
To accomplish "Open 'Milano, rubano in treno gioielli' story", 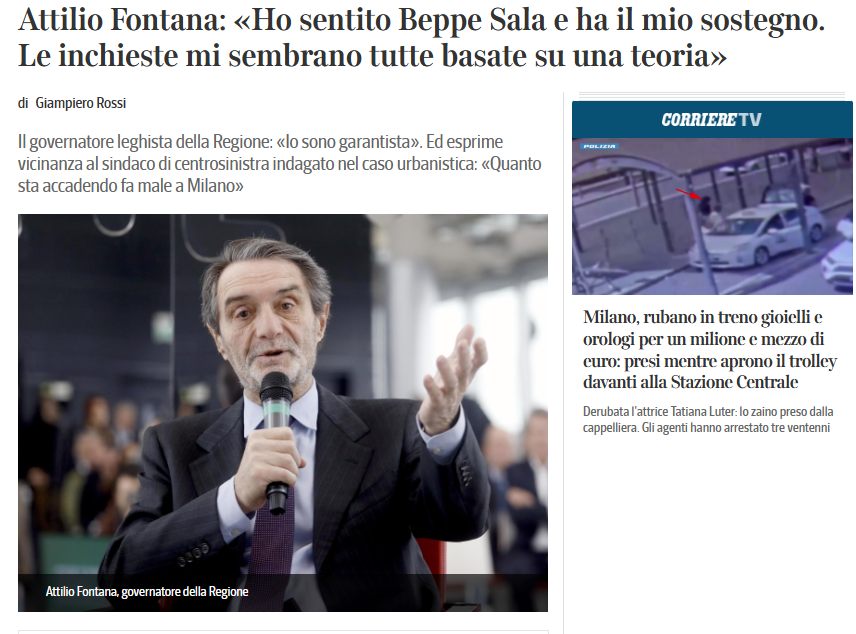I will coord(710,349).
